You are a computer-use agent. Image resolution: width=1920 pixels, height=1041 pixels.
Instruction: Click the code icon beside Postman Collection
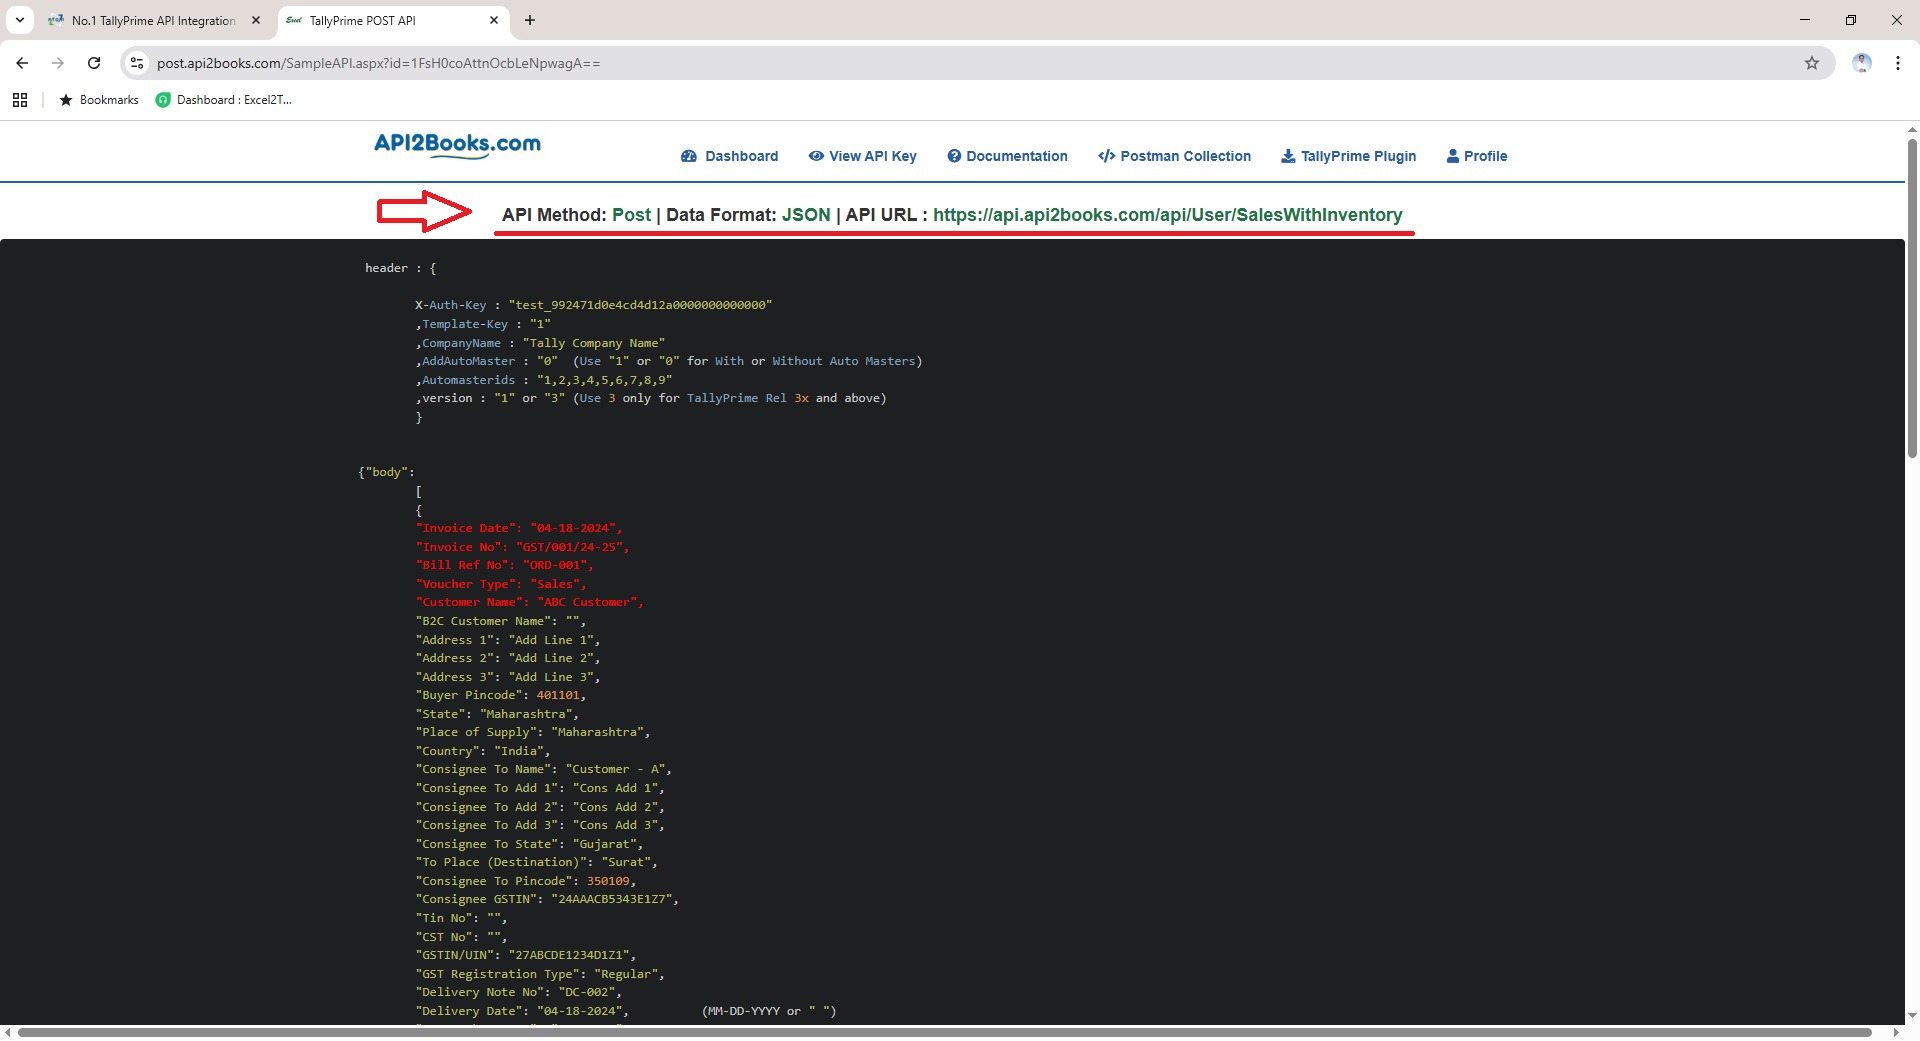[1106, 156]
